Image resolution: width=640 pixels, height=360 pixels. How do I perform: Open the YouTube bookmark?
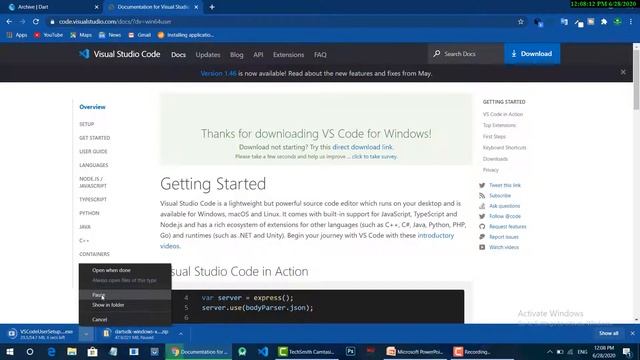49,35
